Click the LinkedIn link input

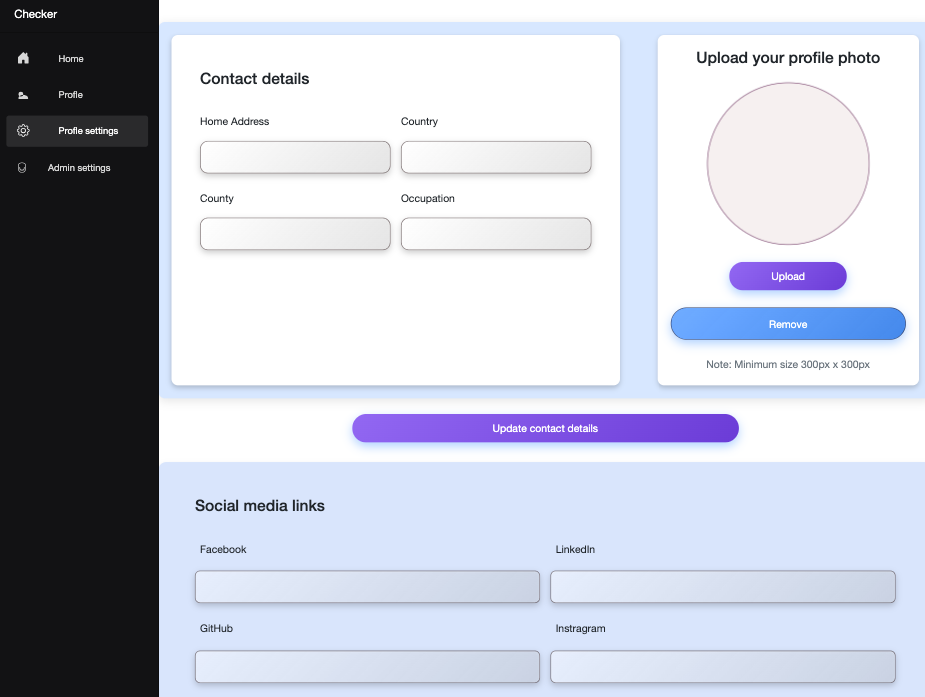coord(722,587)
